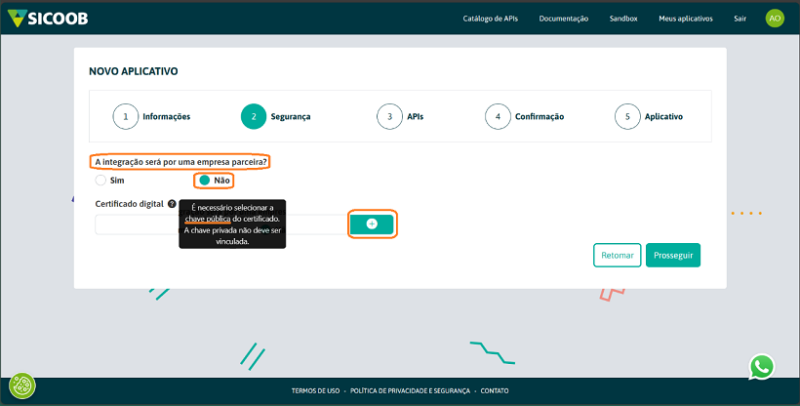This screenshot has width=800, height=406.
Task: Go to step 1 Informações
Action: tap(152, 116)
